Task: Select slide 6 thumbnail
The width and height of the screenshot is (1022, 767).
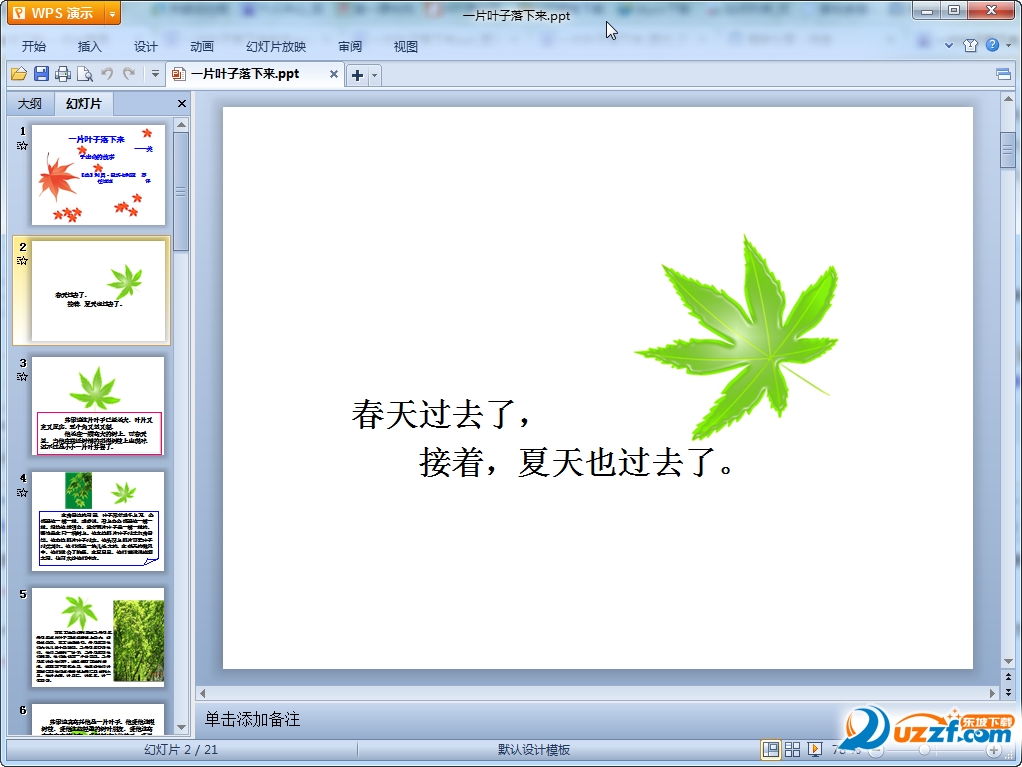Action: (98, 719)
